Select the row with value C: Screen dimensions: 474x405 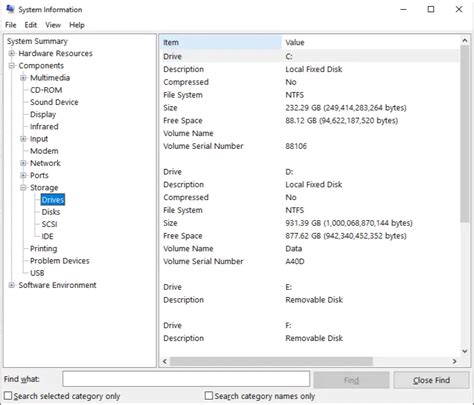point(309,56)
